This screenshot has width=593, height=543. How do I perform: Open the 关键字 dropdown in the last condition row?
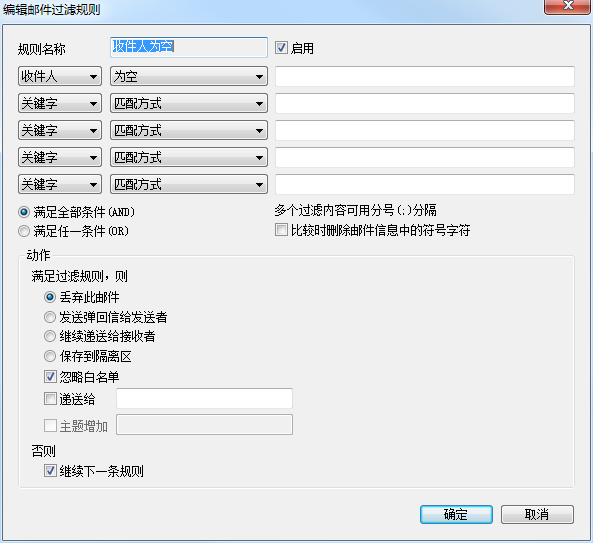60,184
